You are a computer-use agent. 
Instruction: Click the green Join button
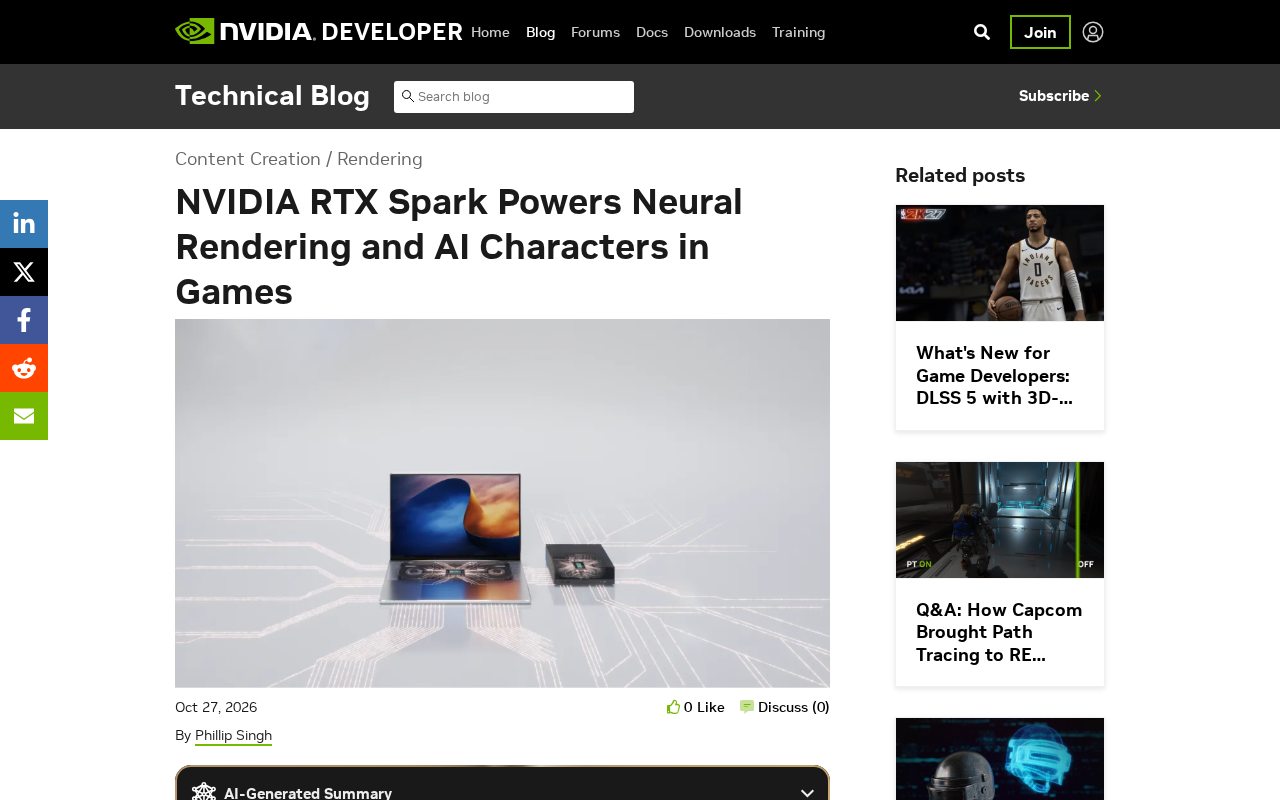click(1040, 32)
